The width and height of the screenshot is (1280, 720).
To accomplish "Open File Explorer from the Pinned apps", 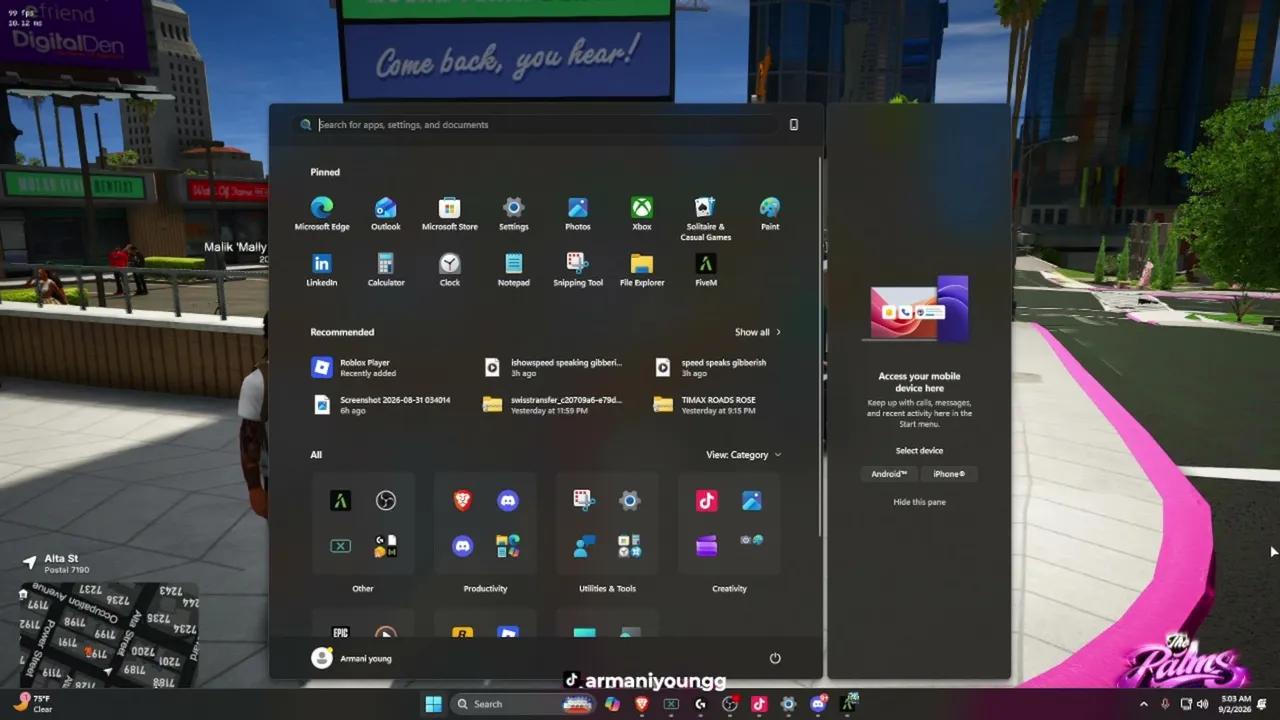I will pos(642,270).
